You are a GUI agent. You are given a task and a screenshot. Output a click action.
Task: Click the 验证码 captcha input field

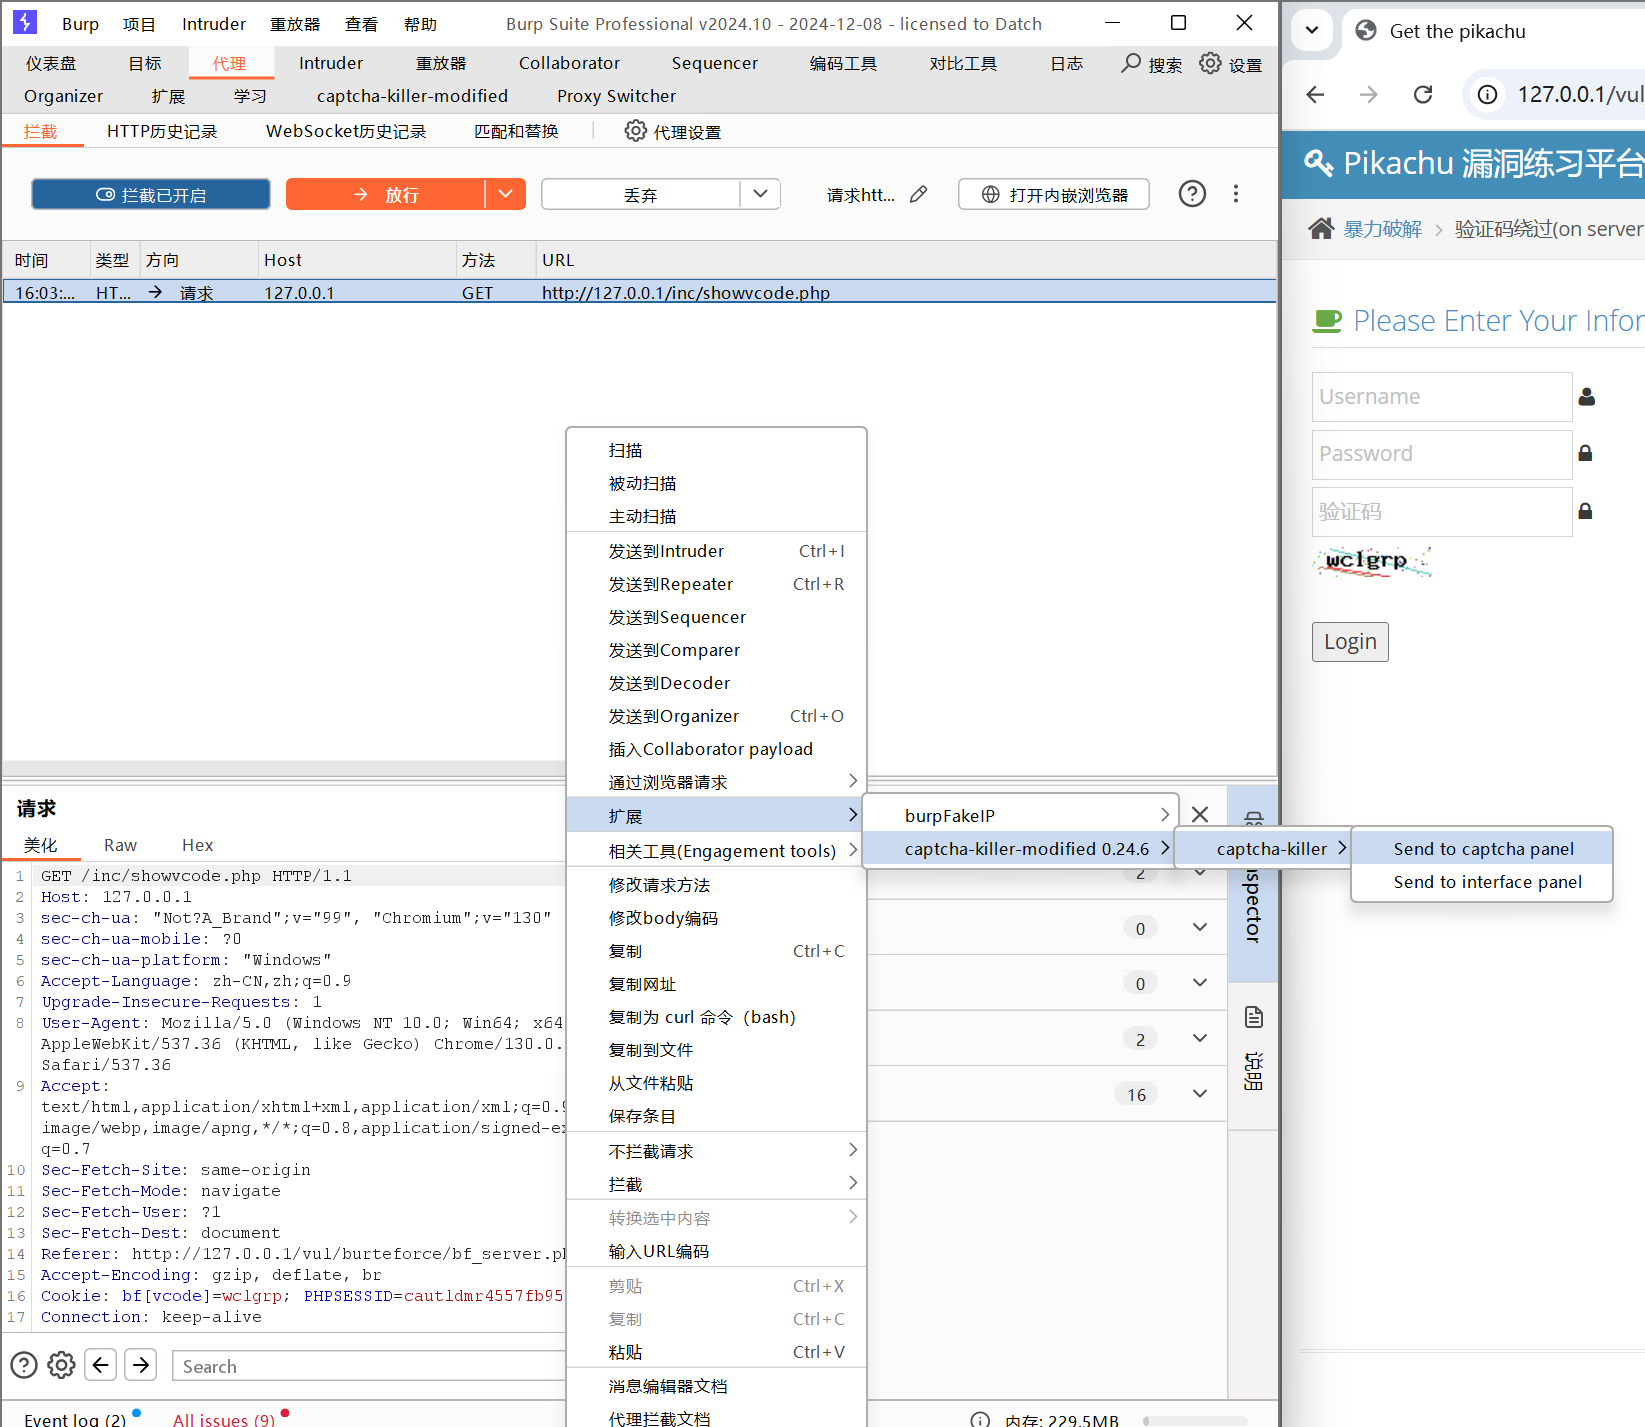(1442, 511)
